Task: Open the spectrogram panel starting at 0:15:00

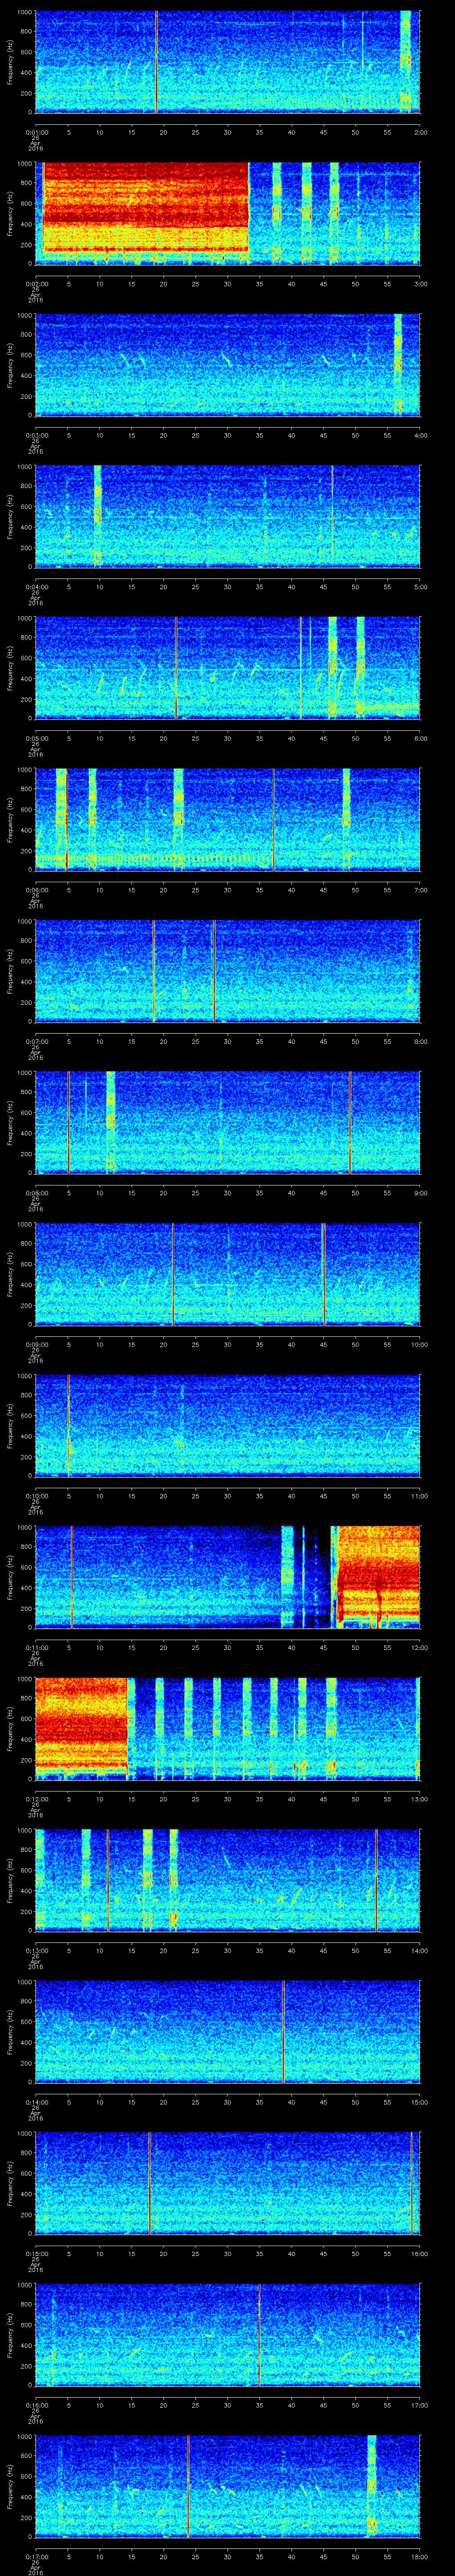Action: (x=228, y=2182)
